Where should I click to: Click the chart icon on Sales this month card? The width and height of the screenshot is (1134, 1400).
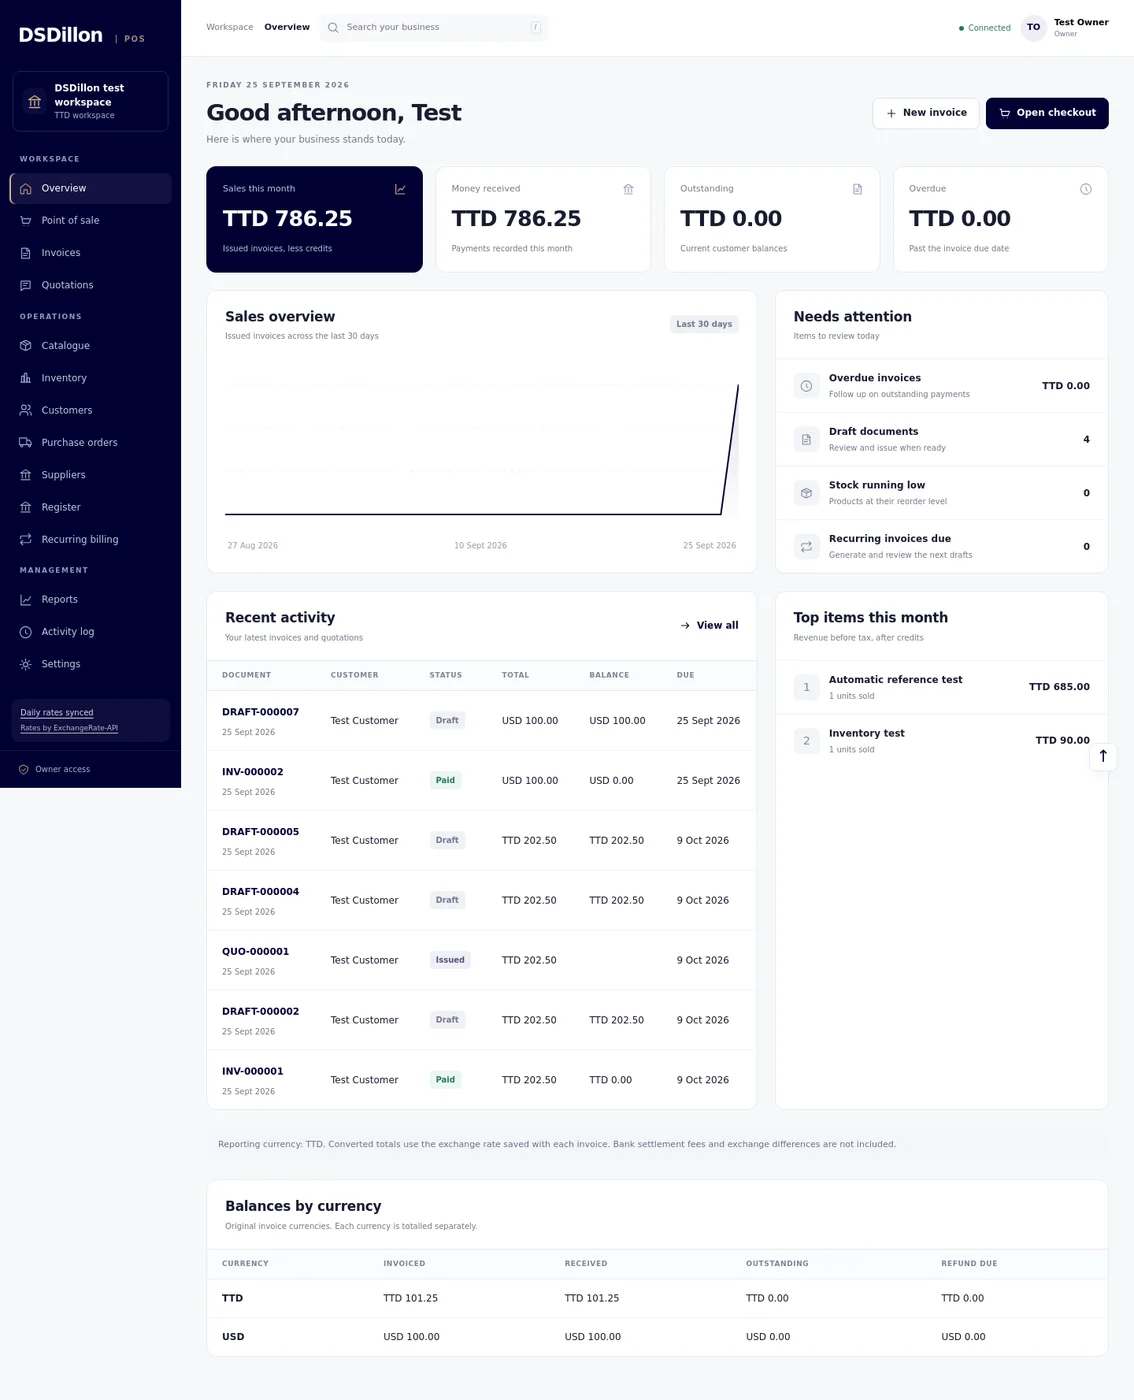[400, 189]
